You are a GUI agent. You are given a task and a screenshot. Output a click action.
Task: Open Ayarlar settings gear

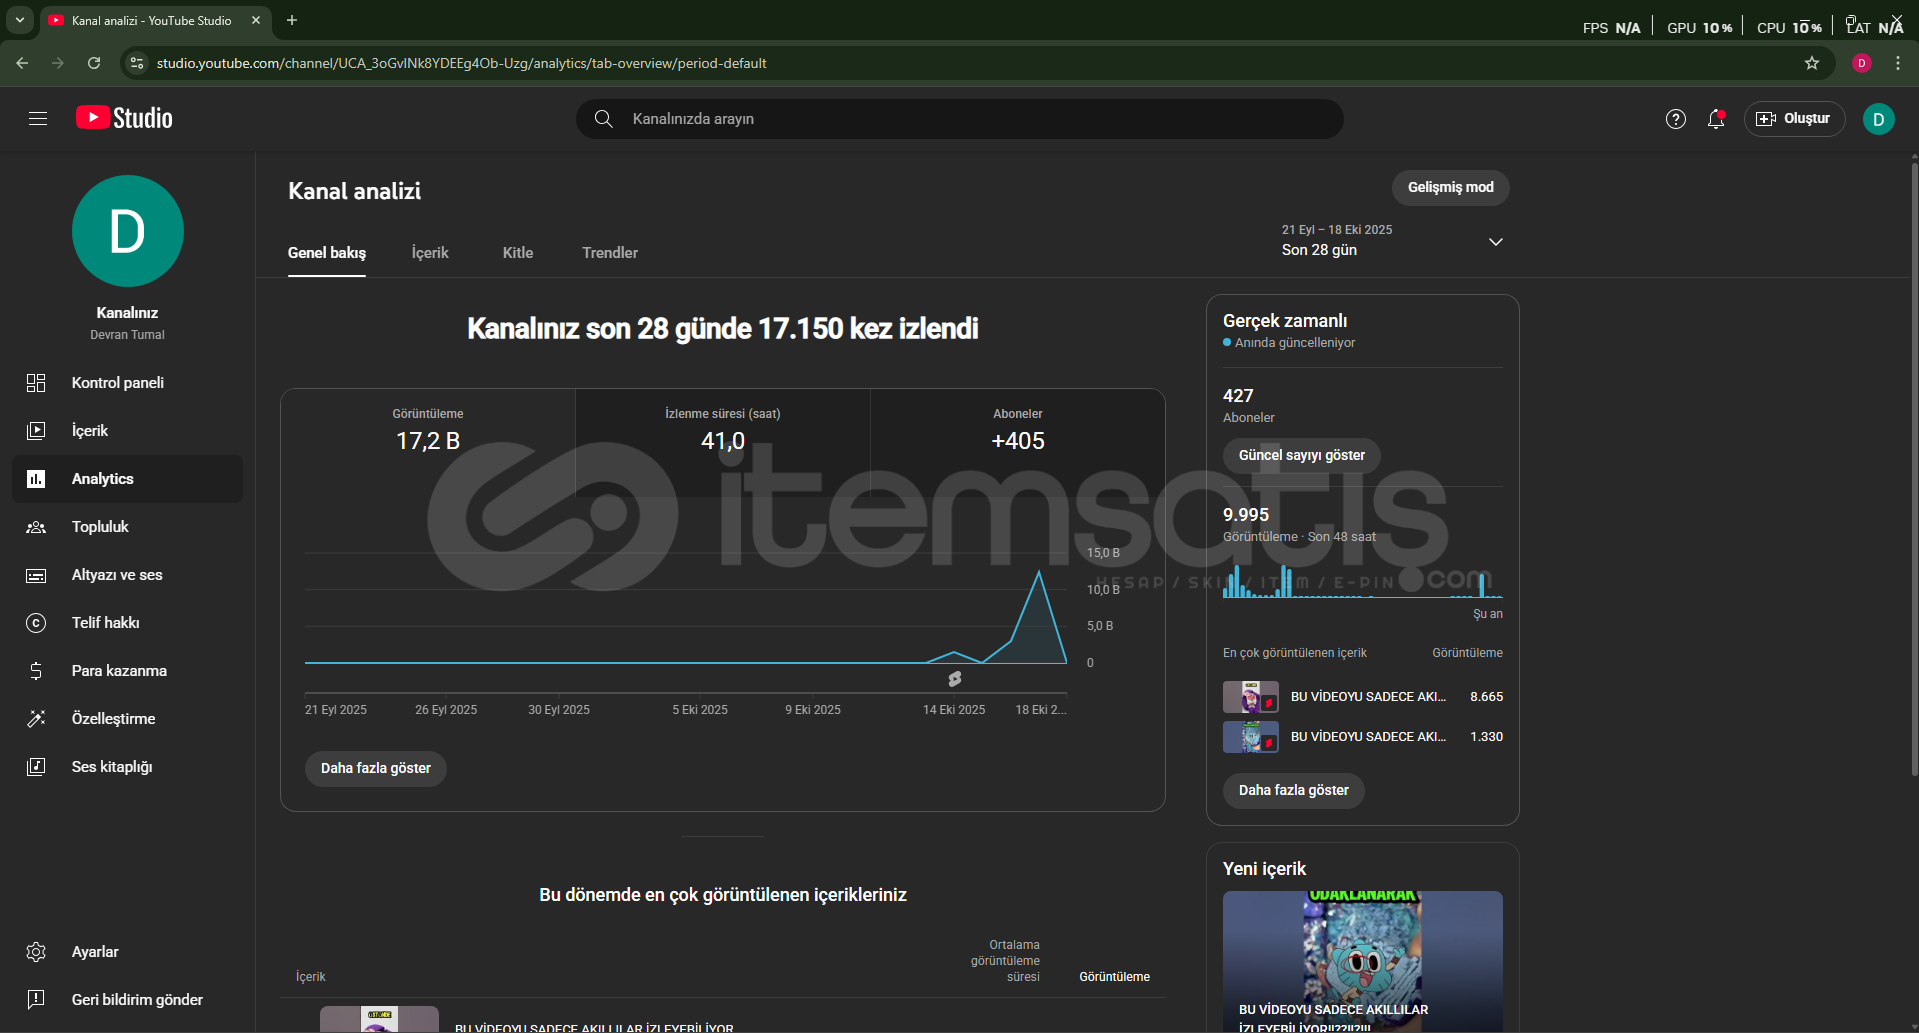pyautogui.click(x=36, y=952)
